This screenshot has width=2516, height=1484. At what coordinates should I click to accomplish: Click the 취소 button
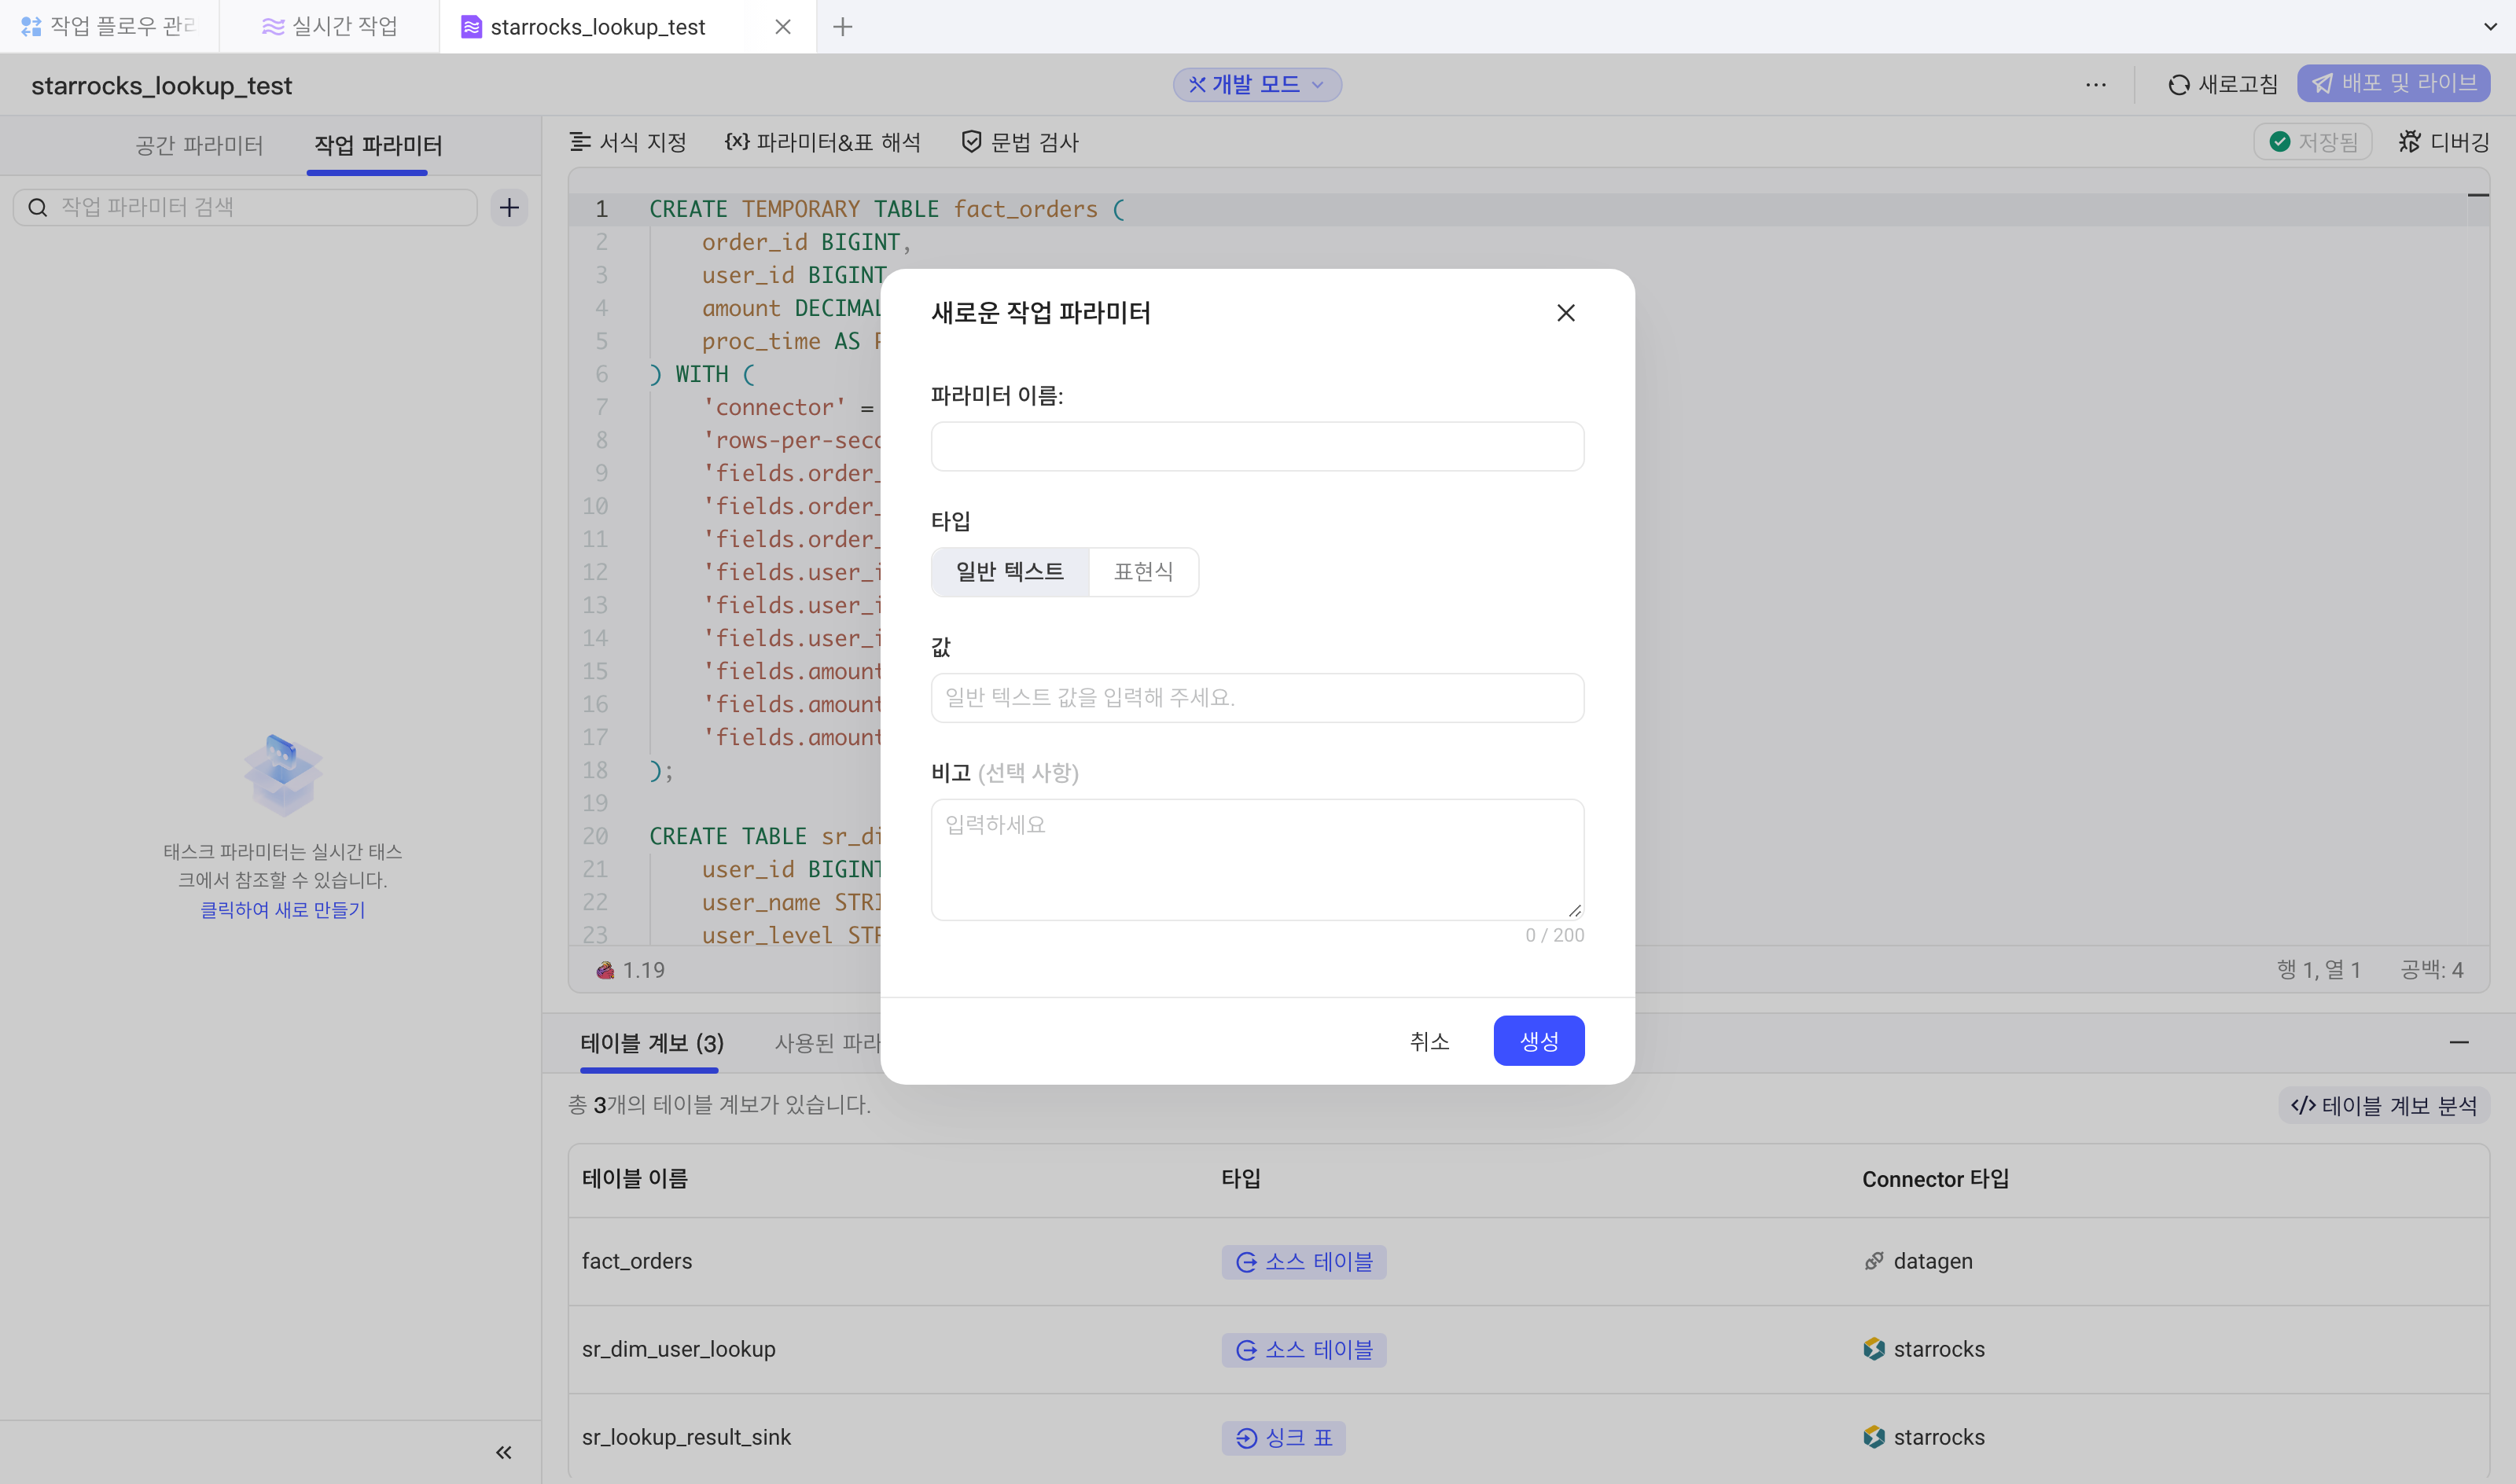pyautogui.click(x=1429, y=1041)
